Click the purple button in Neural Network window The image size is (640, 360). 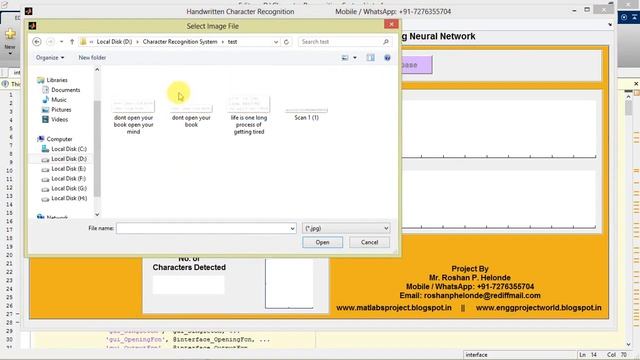(416, 65)
